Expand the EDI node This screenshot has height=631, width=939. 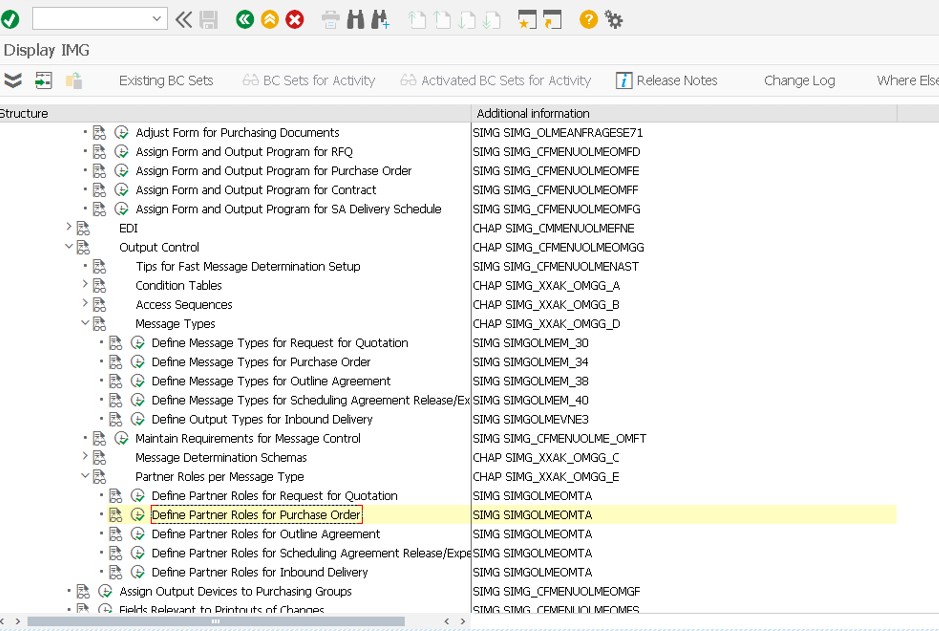coord(69,227)
